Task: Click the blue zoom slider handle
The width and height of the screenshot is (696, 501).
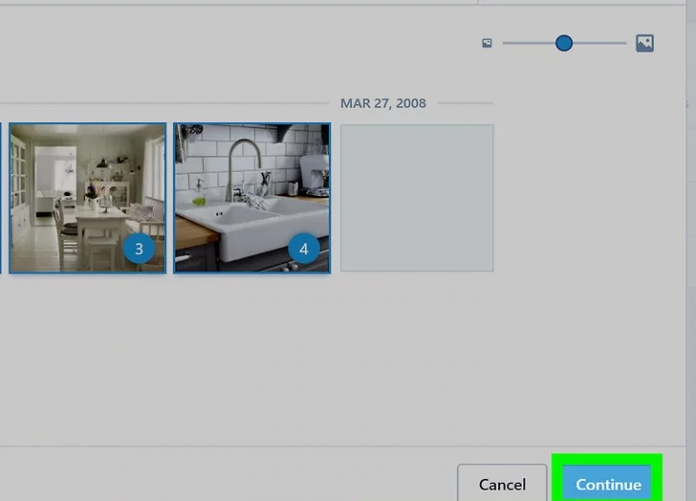Action: [x=564, y=43]
